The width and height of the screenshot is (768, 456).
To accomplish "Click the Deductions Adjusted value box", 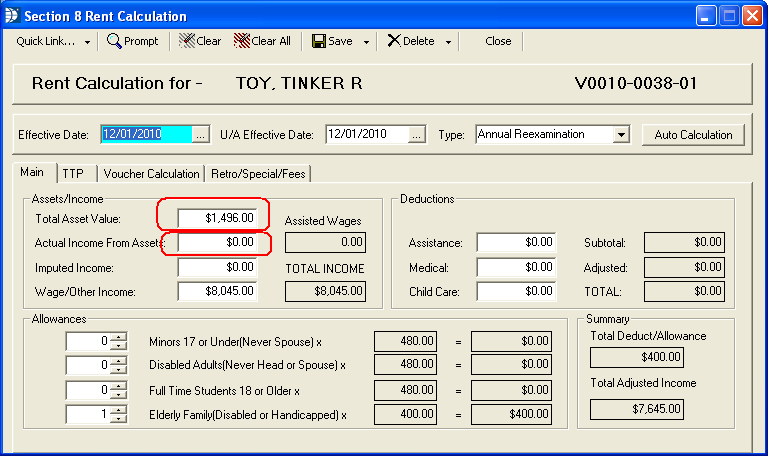I will 684,267.
